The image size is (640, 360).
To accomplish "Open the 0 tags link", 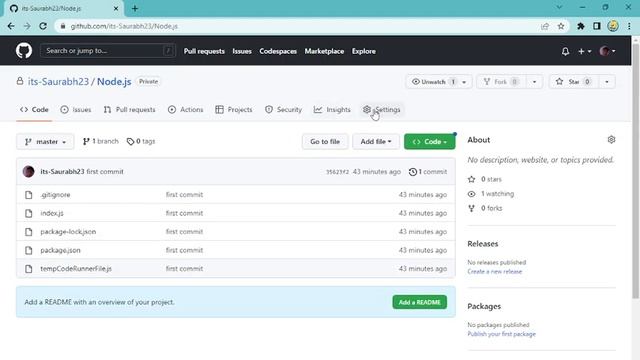I will click(x=141, y=141).
